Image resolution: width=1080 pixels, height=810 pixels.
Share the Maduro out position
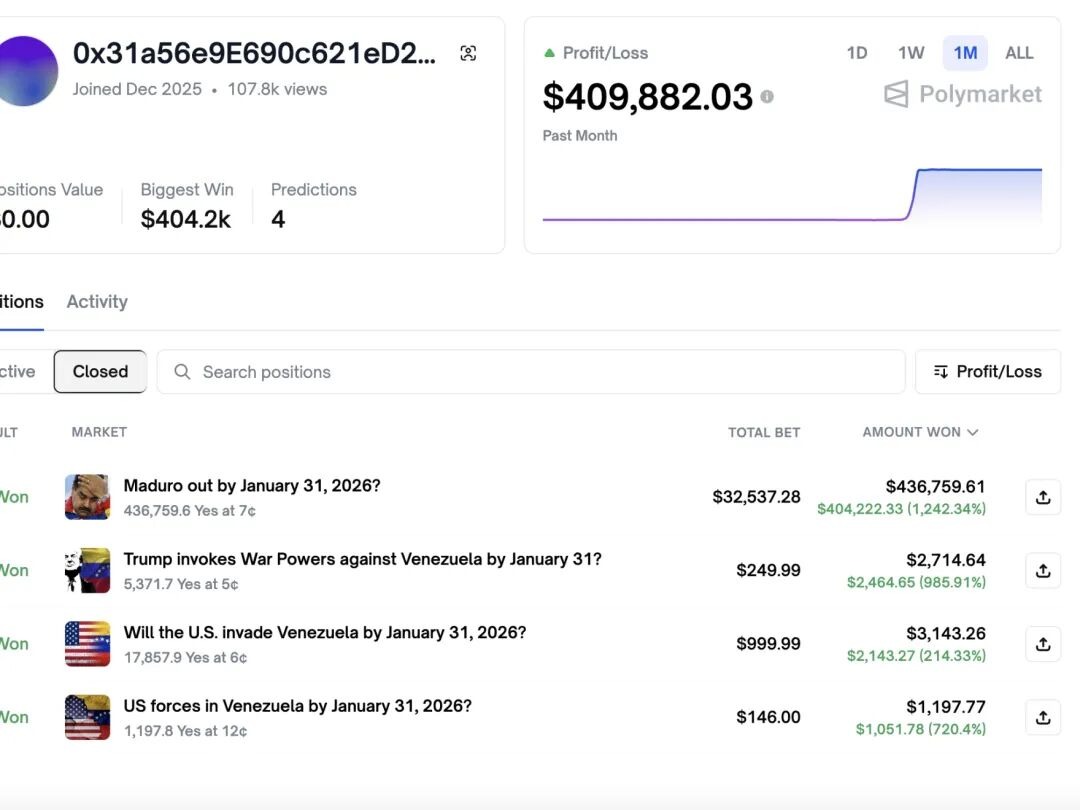click(x=1042, y=497)
